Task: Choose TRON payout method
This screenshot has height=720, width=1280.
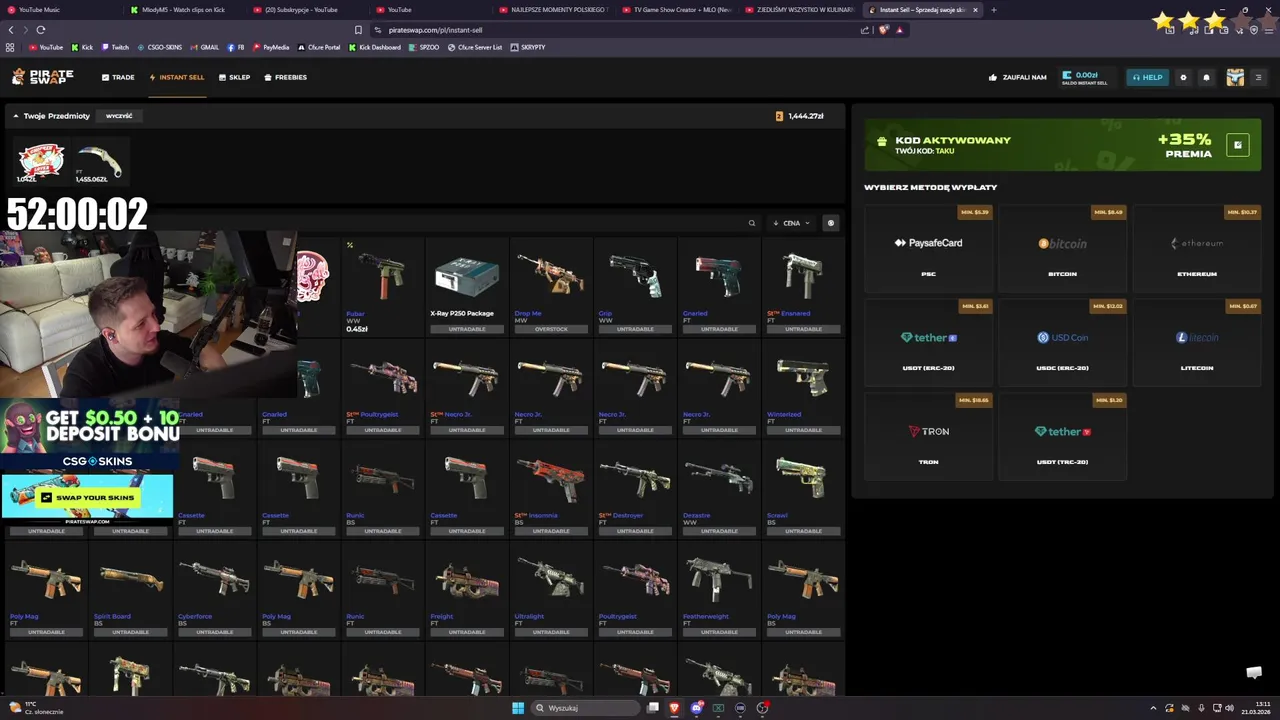Action: [x=929, y=436]
